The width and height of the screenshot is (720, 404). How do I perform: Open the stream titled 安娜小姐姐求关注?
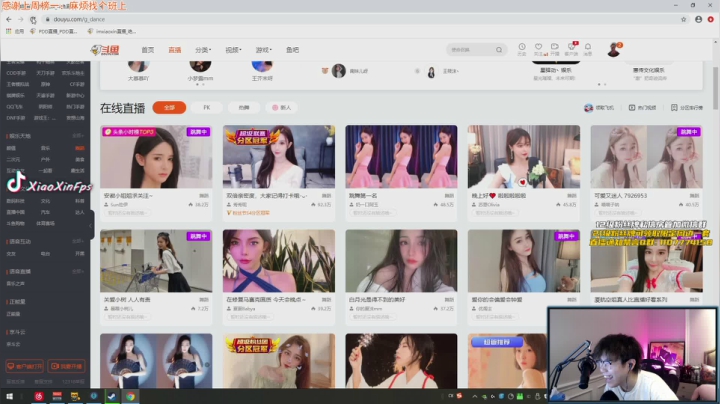(156, 157)
